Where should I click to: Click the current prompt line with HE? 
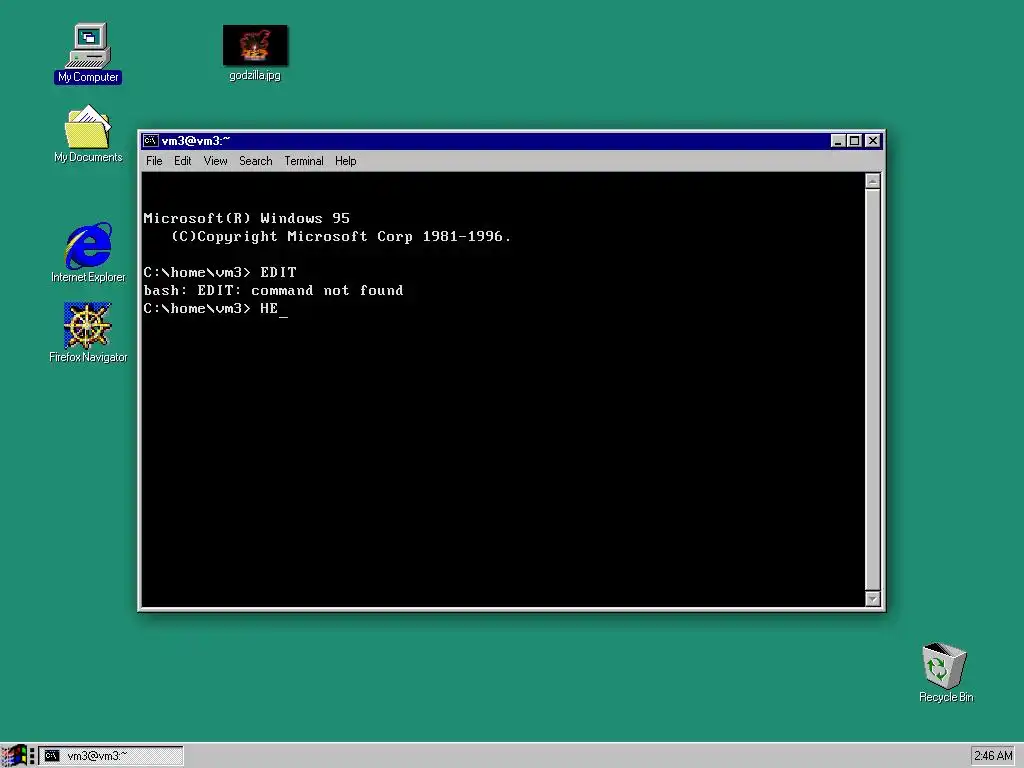(x=216, y=308)
